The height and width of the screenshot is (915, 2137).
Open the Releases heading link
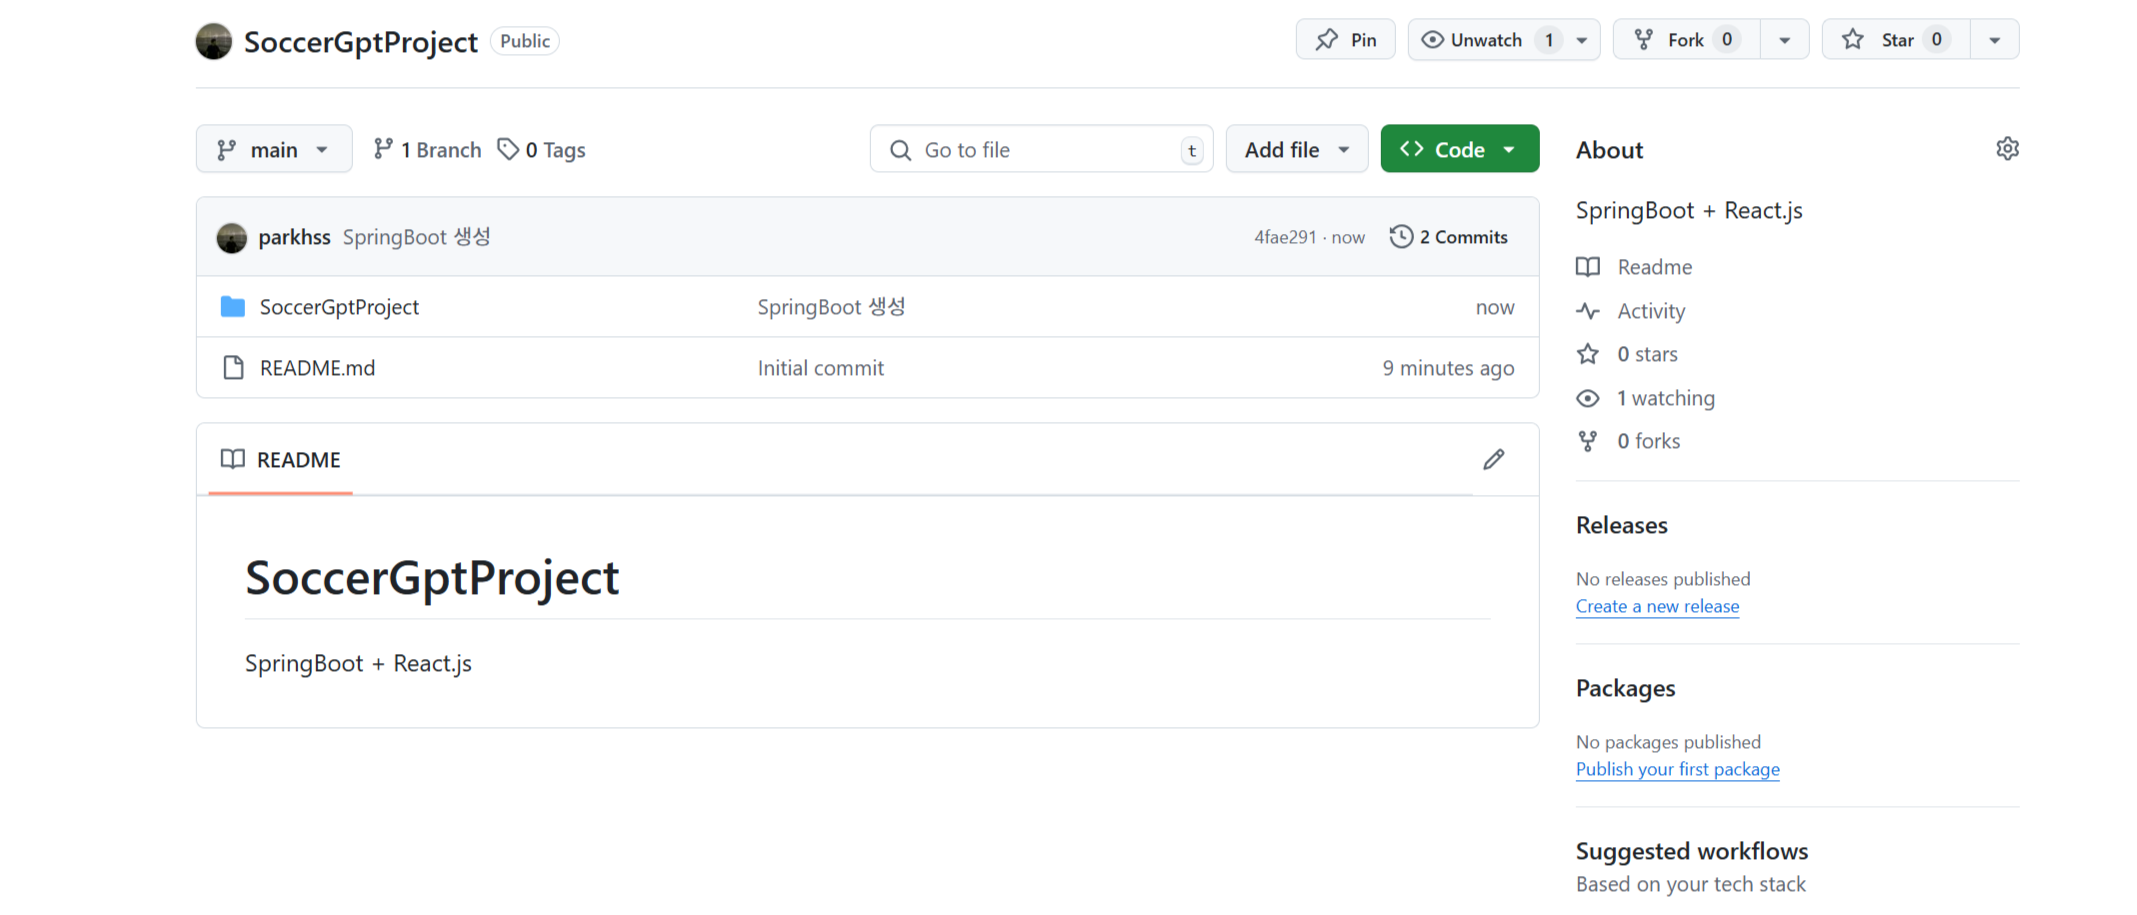click(x=1621, y=525)
